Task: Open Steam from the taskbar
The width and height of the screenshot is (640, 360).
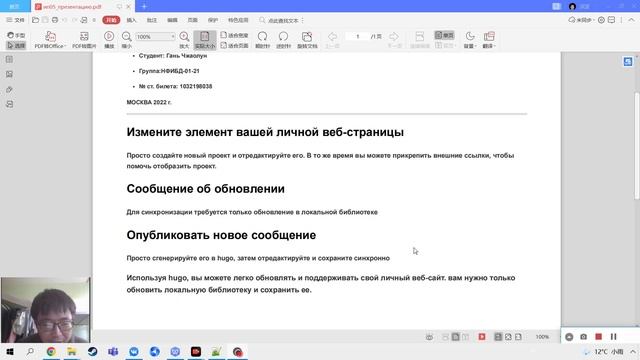Action: (93, 351)
